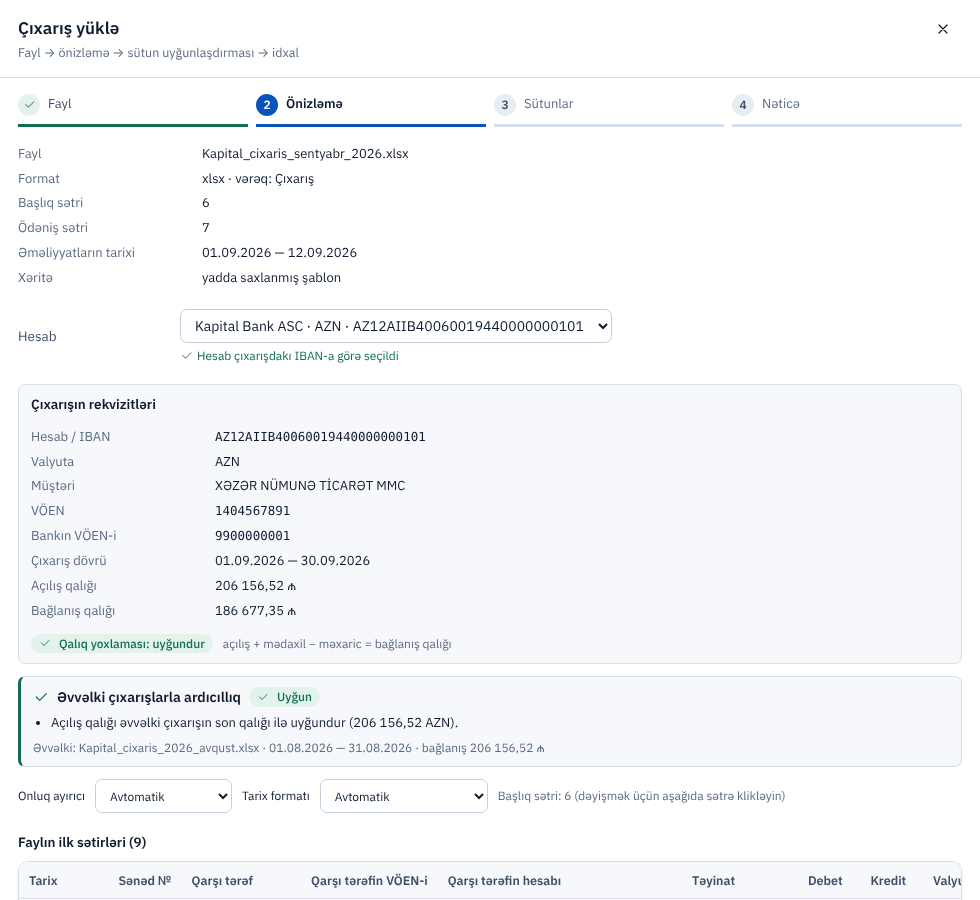
Task: Click the Əməliyyatların tarixi date range value
Action: tap(279, 252)
